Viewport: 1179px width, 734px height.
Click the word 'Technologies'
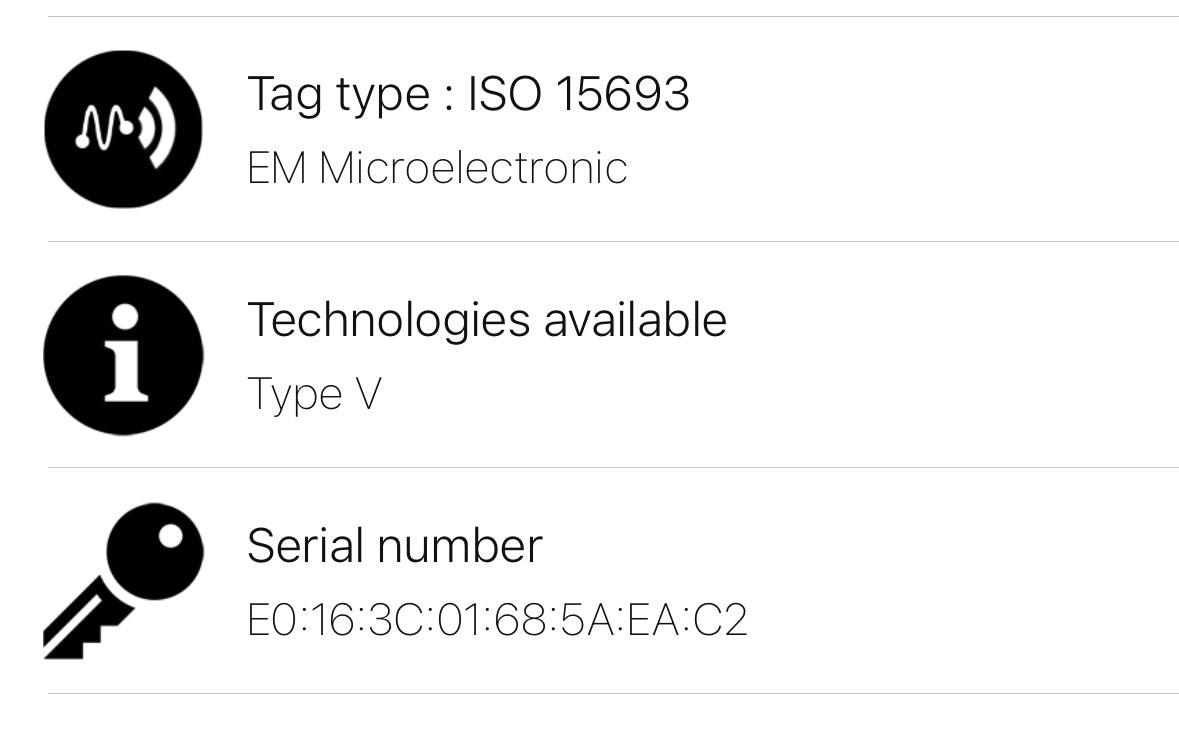[388, 320]
